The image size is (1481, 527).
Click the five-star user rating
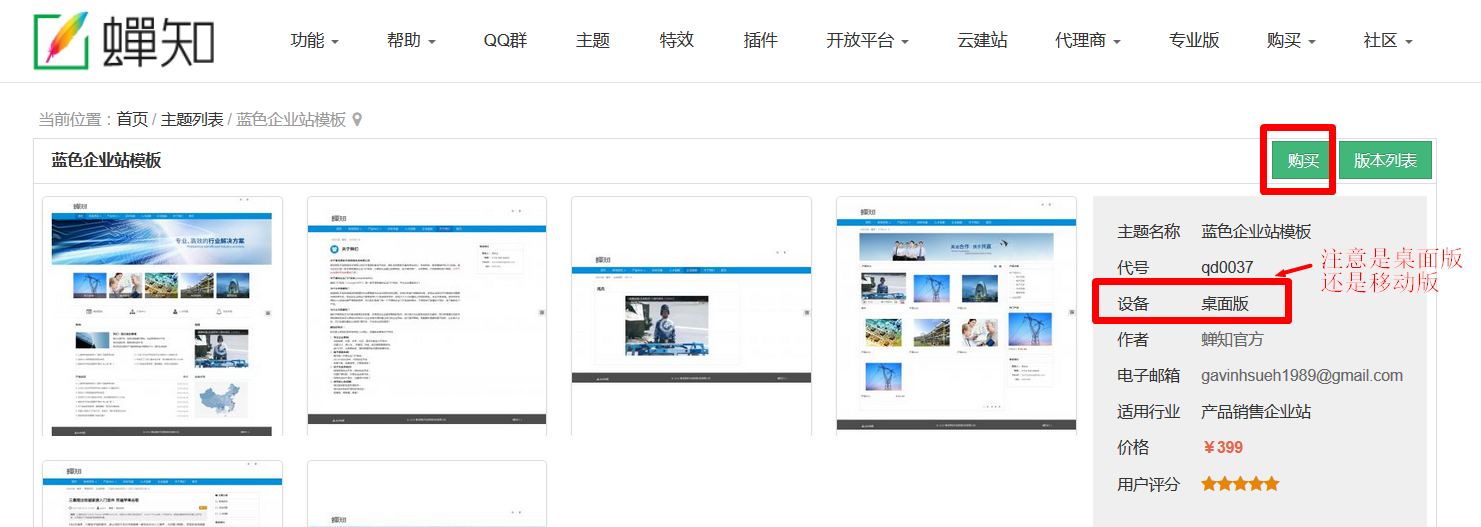point(1240,484)
